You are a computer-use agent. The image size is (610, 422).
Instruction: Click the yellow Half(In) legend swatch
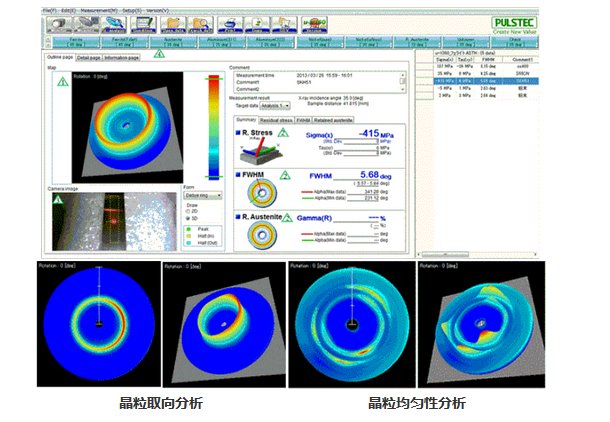(189, 236)
